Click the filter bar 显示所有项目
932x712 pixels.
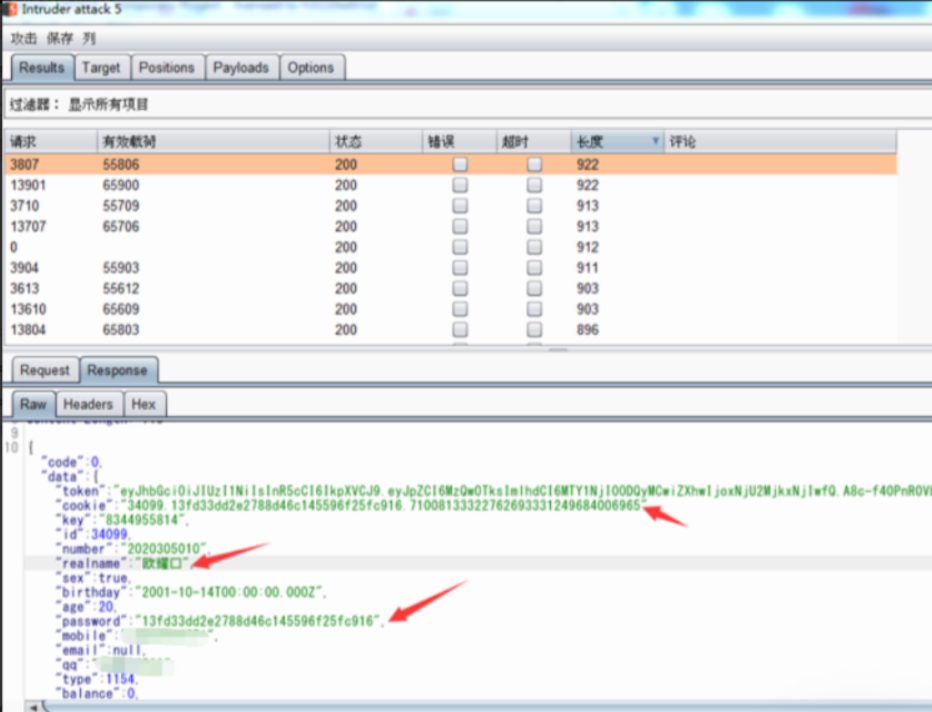110,105
